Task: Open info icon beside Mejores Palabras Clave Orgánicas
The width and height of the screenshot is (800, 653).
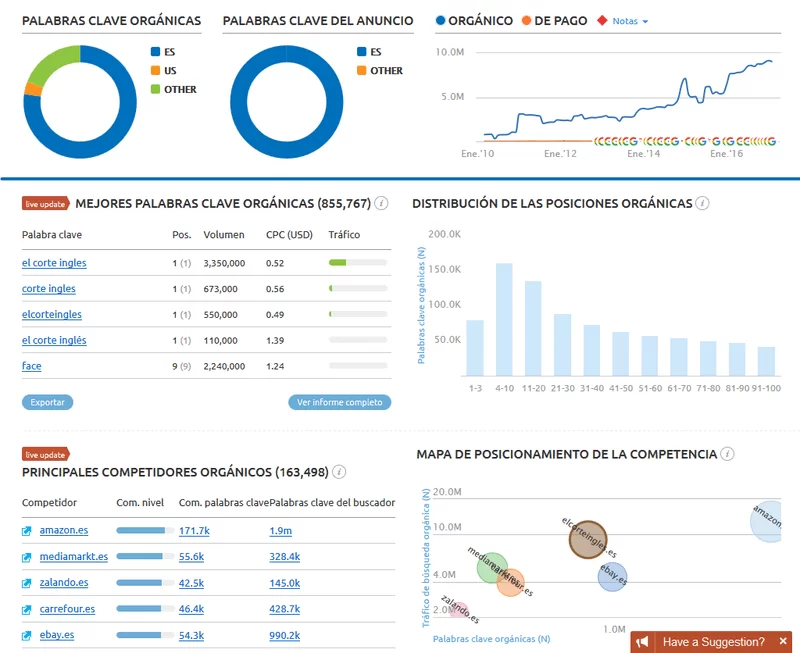Action: pos(381,203)
